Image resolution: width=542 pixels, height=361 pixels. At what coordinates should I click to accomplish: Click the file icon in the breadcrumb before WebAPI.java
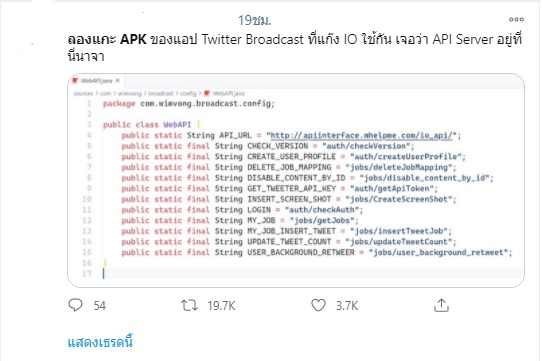[x=207, y=93]
